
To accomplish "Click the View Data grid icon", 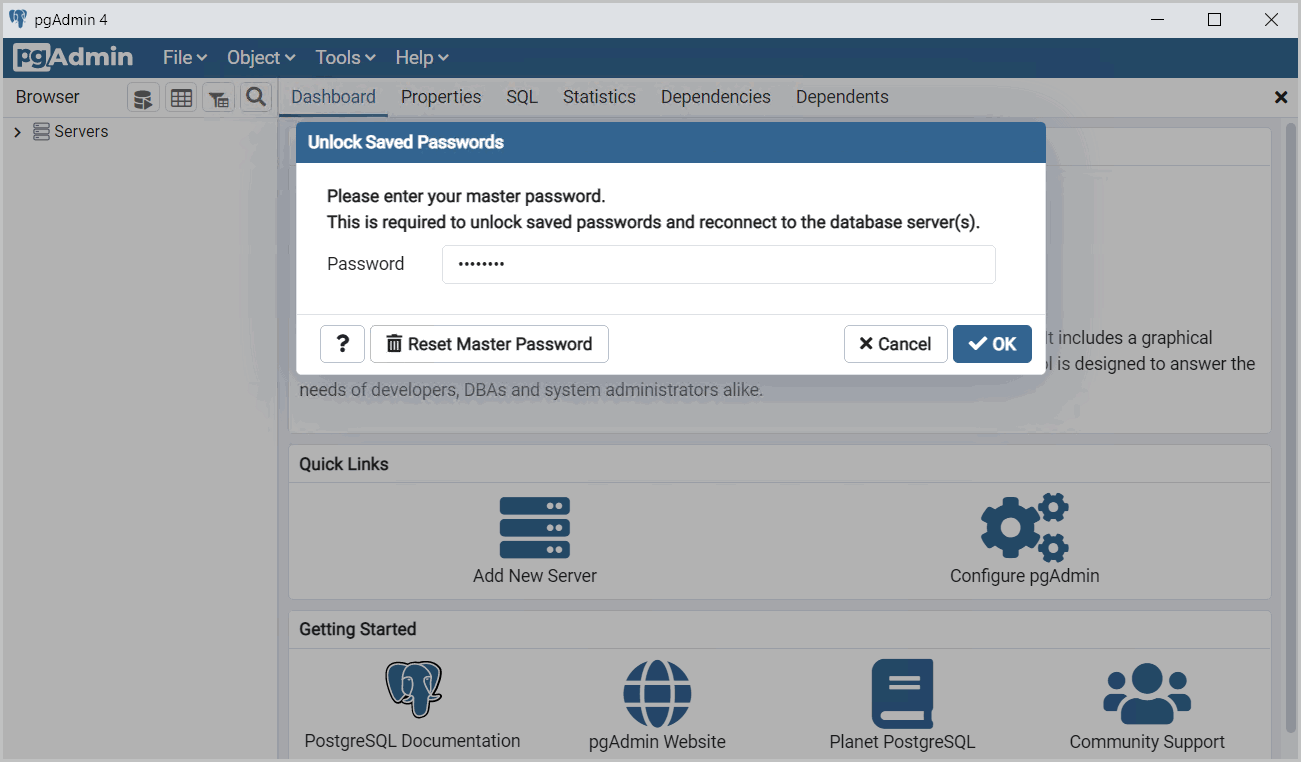I will (181, 98).
